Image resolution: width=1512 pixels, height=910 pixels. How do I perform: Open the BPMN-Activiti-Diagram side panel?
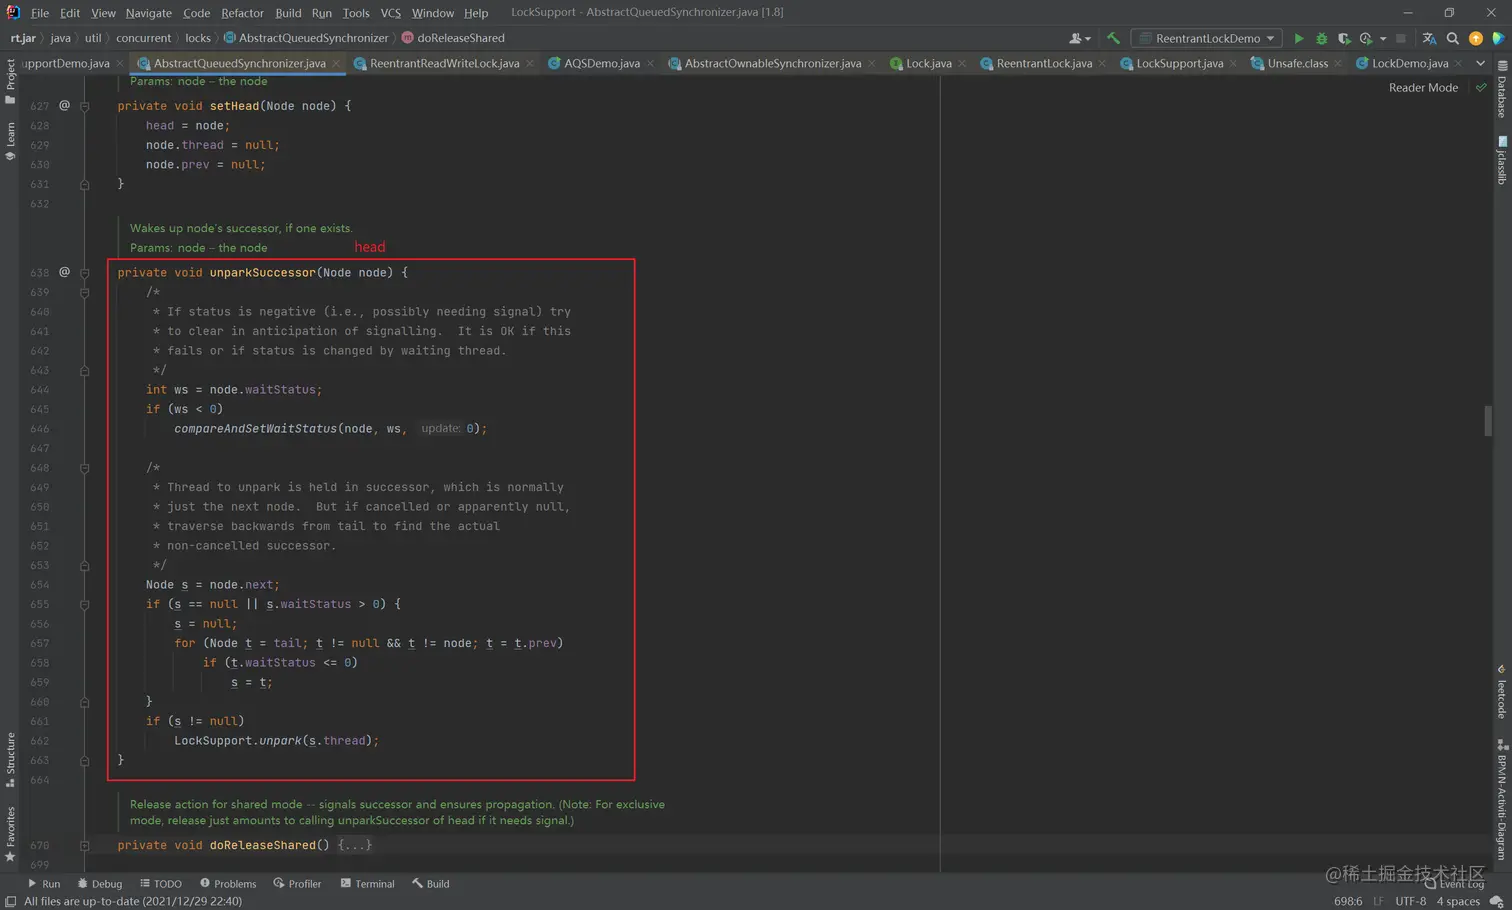[x=1502, y=800]
